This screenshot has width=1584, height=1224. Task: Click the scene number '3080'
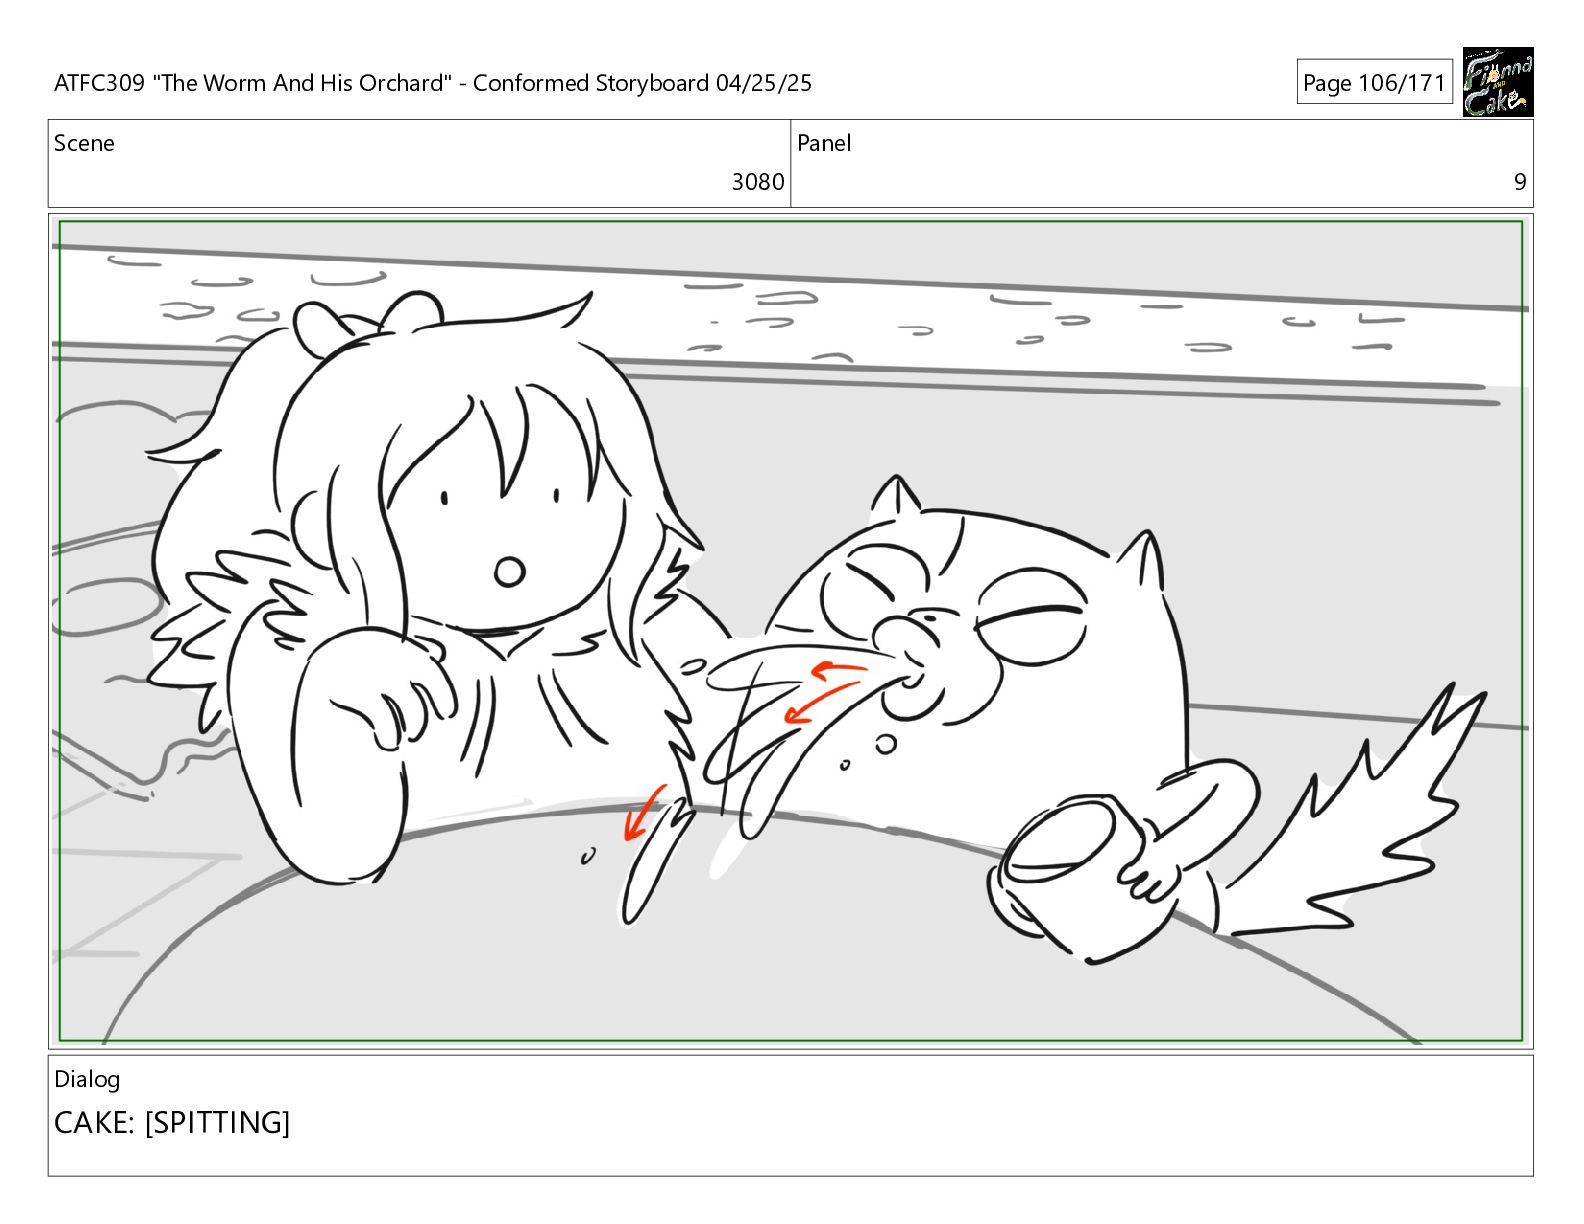tap(758, 181)
